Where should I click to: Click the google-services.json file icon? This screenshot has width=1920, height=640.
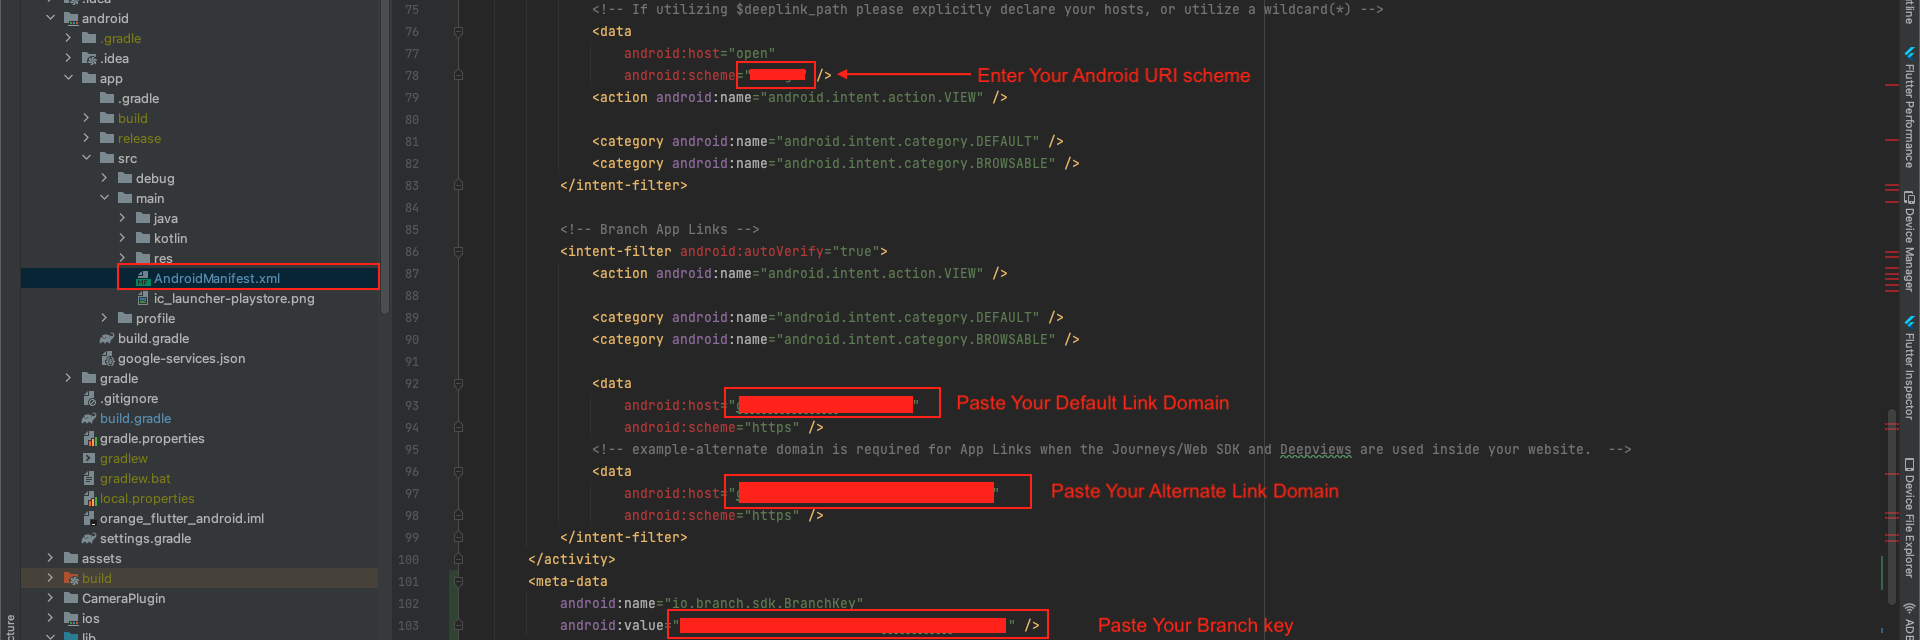pyautogui.click(x=107, y=359)
